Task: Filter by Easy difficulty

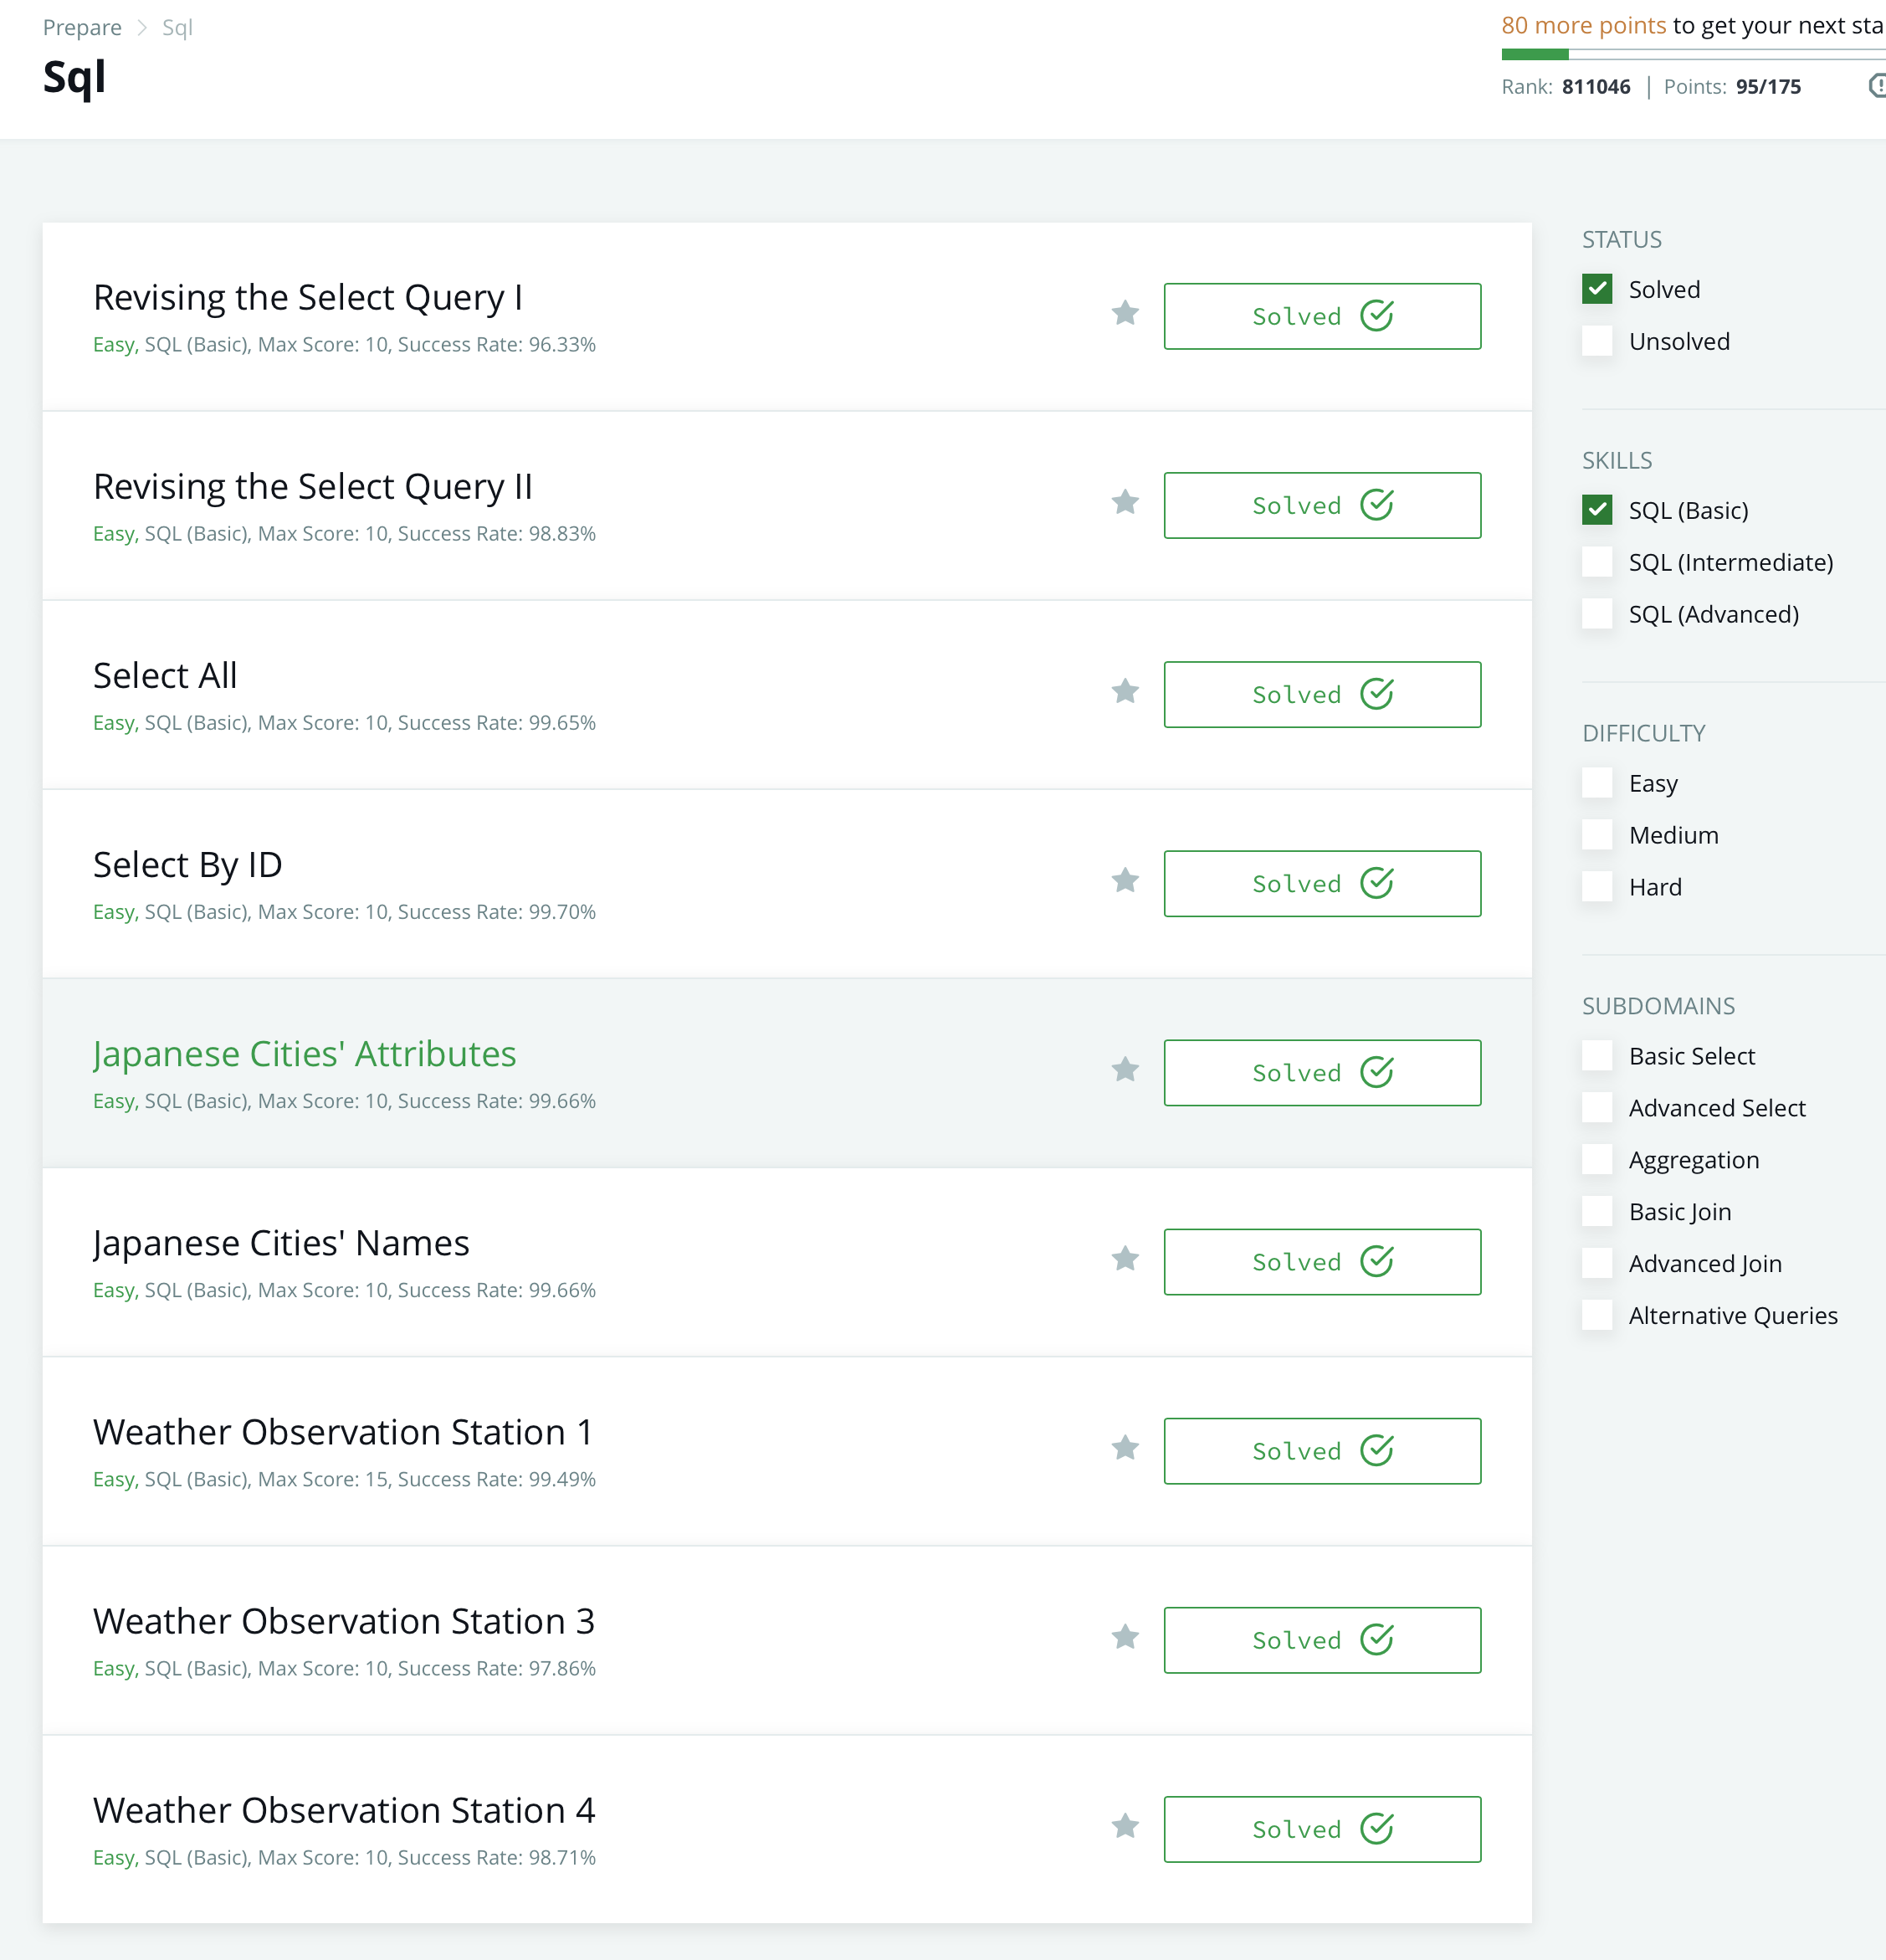Action: pos(1597,783)
